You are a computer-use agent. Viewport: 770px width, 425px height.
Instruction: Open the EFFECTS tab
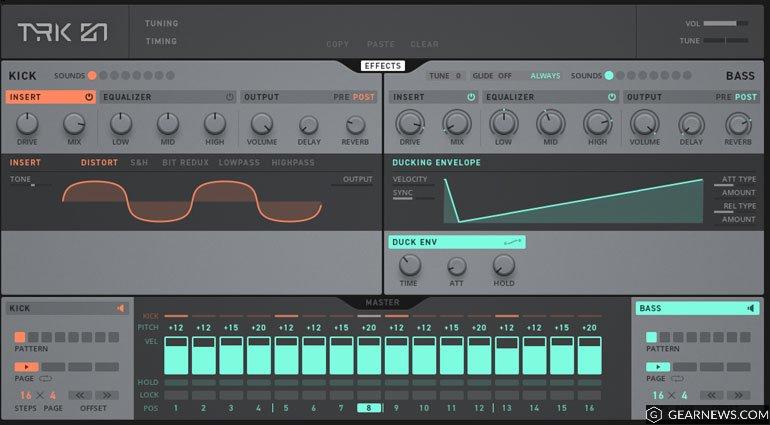click(x=383, y=66)
